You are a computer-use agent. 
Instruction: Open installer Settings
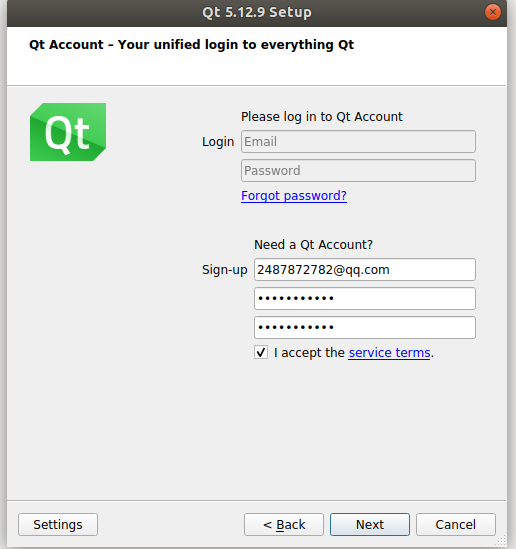(x=58, y=524)
